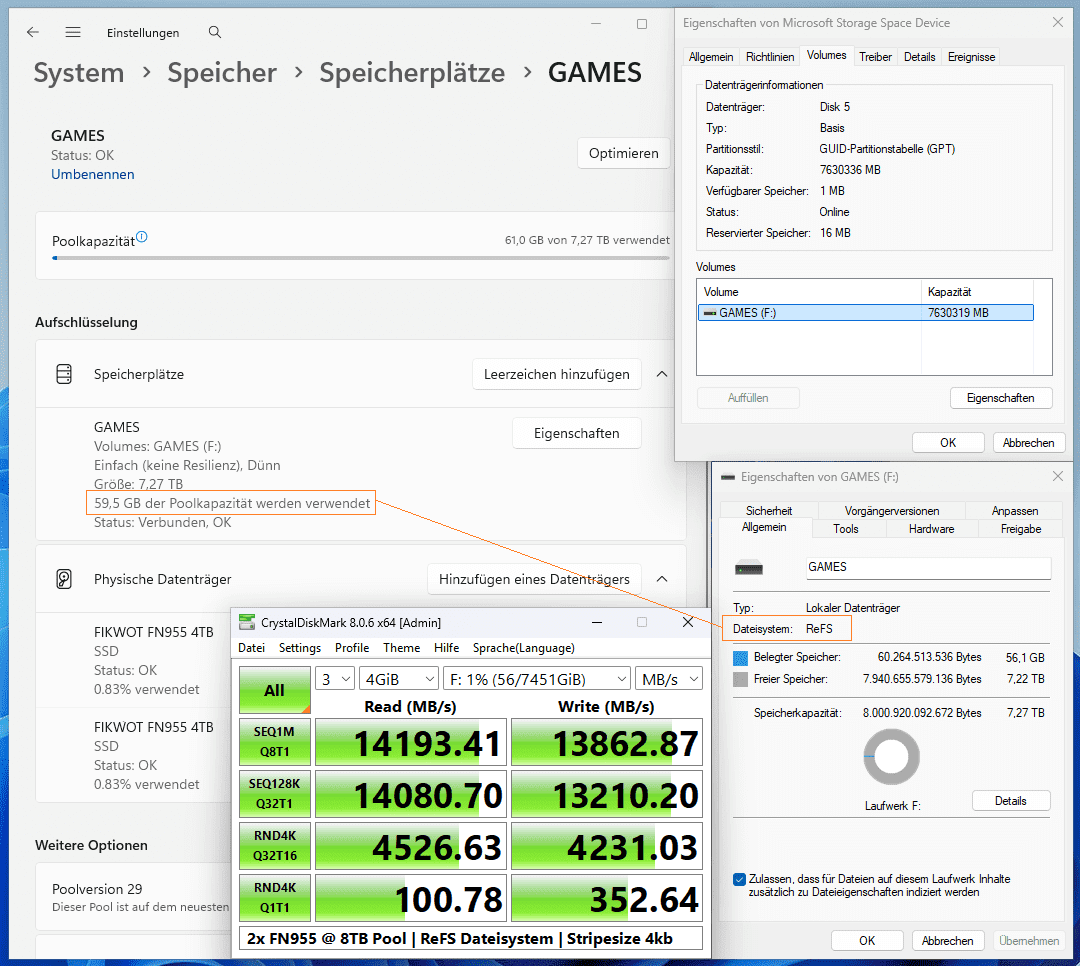Screen dimensions: 1080x966
Task: Open the Hilfe menu in CrystalDiskMark
Action: click(446, 648)
